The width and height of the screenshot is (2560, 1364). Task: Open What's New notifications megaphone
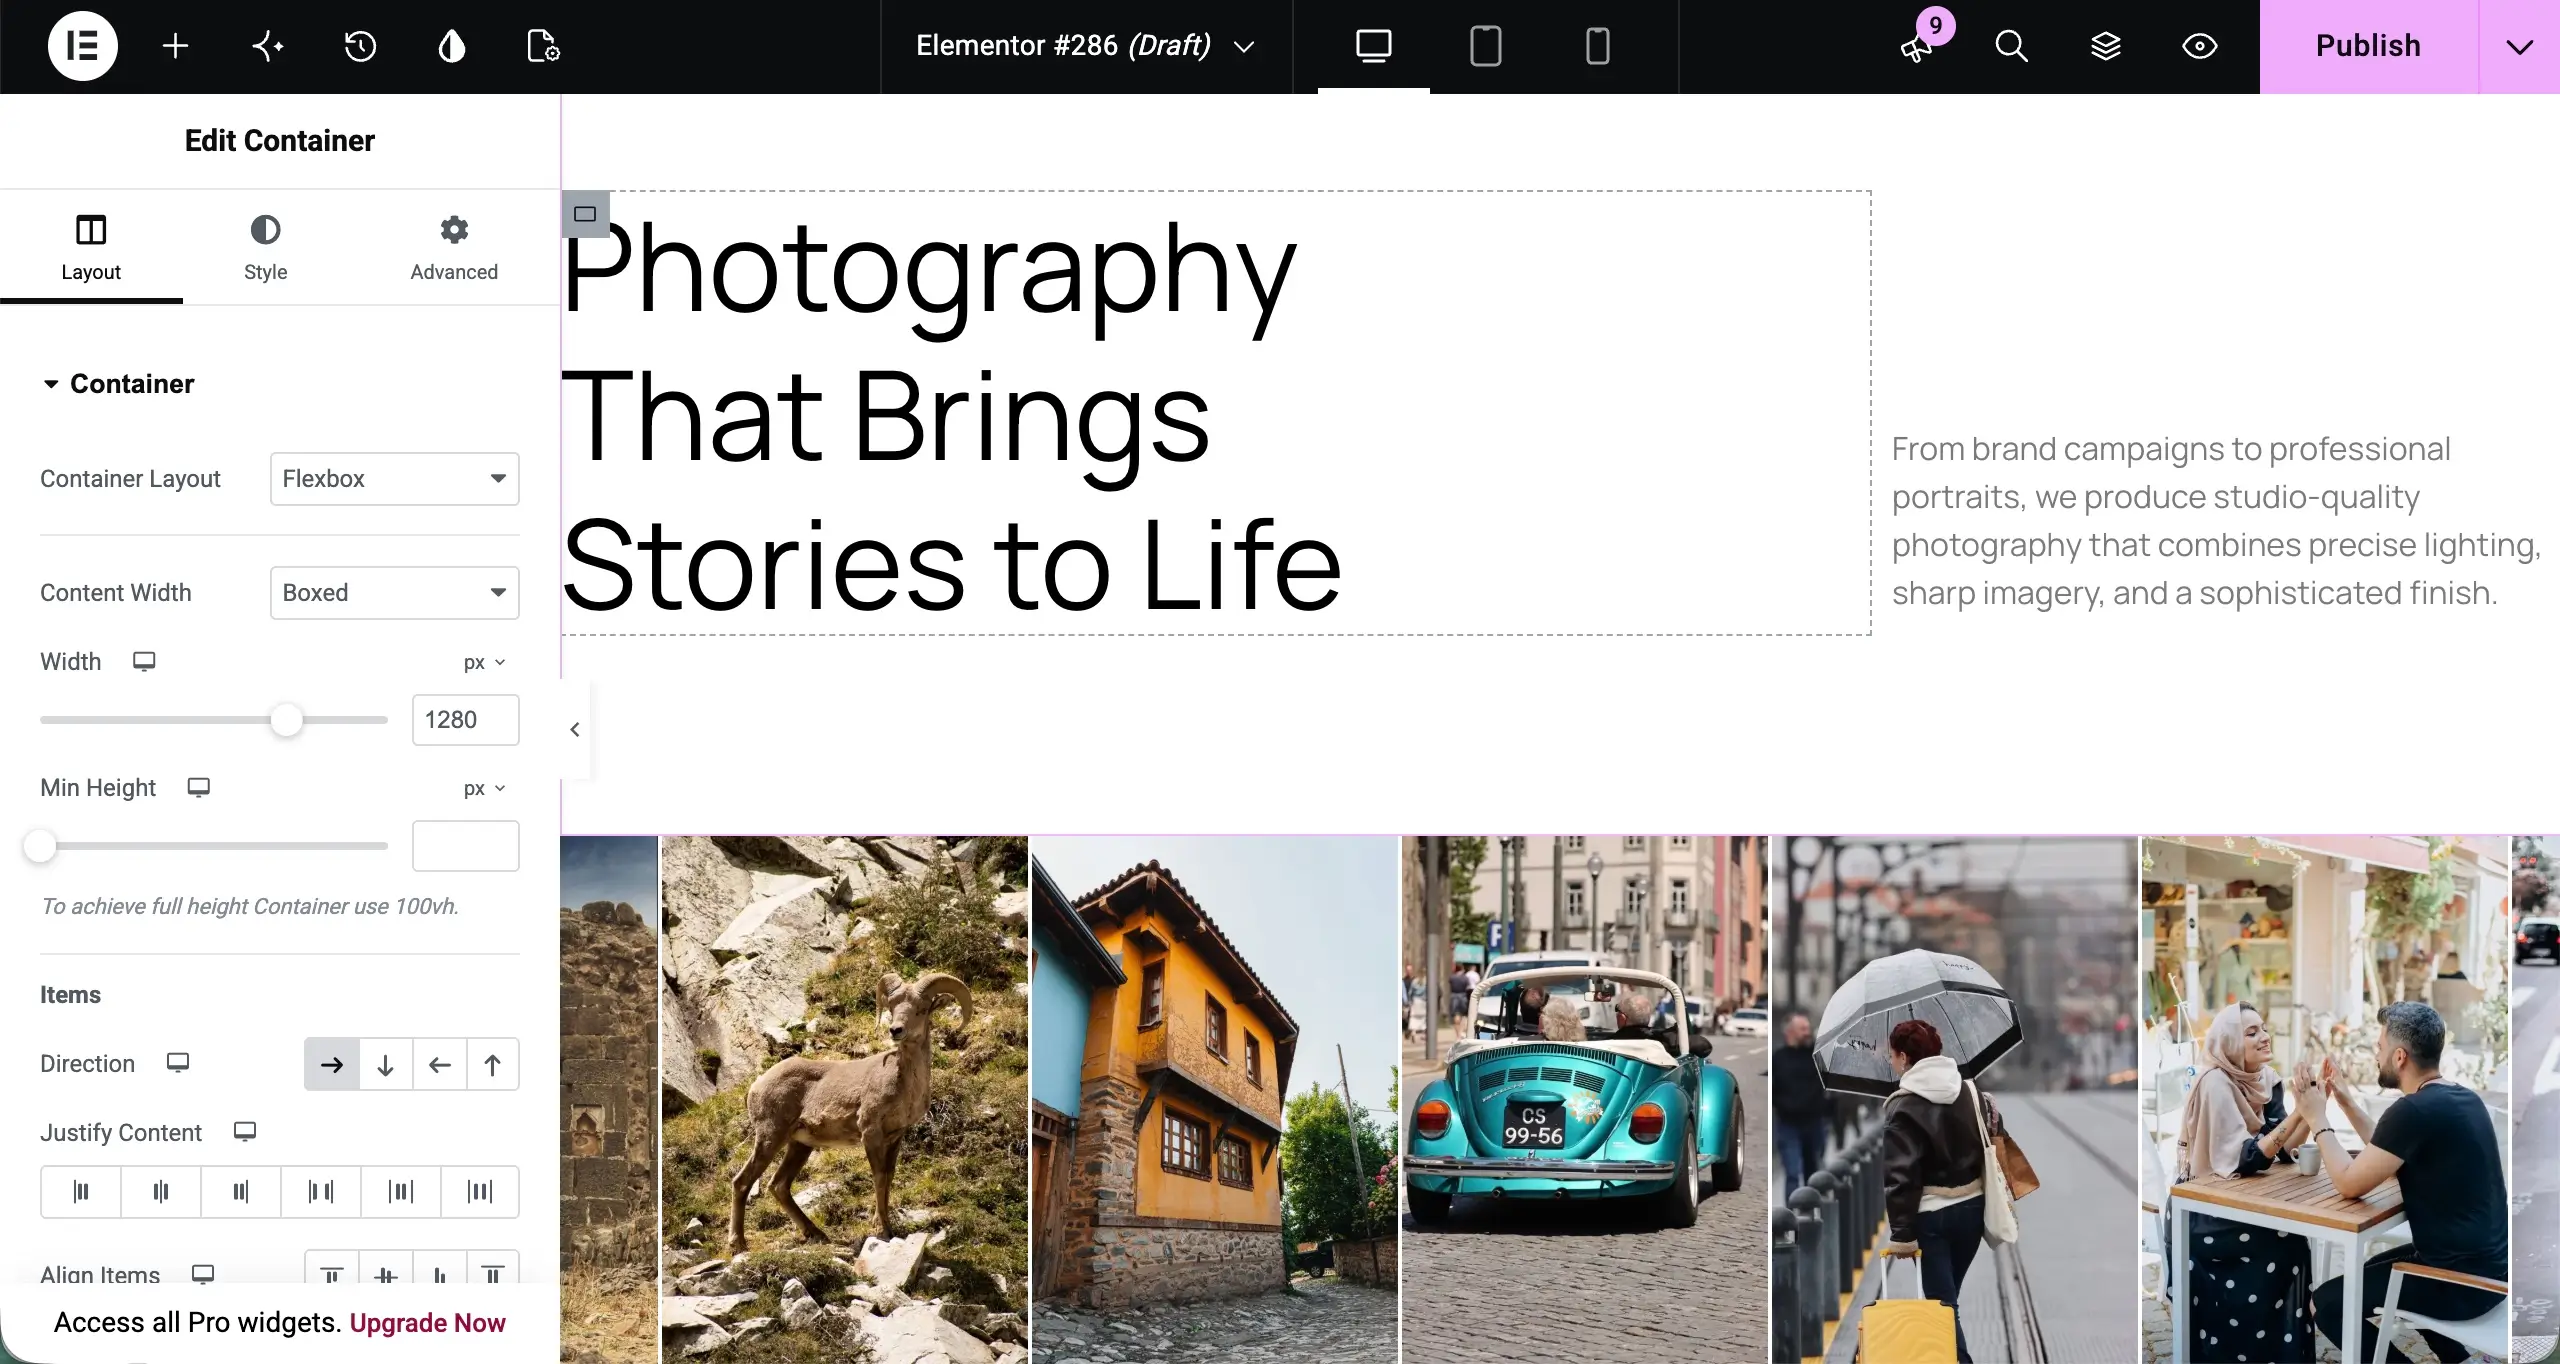point(1918,46)
